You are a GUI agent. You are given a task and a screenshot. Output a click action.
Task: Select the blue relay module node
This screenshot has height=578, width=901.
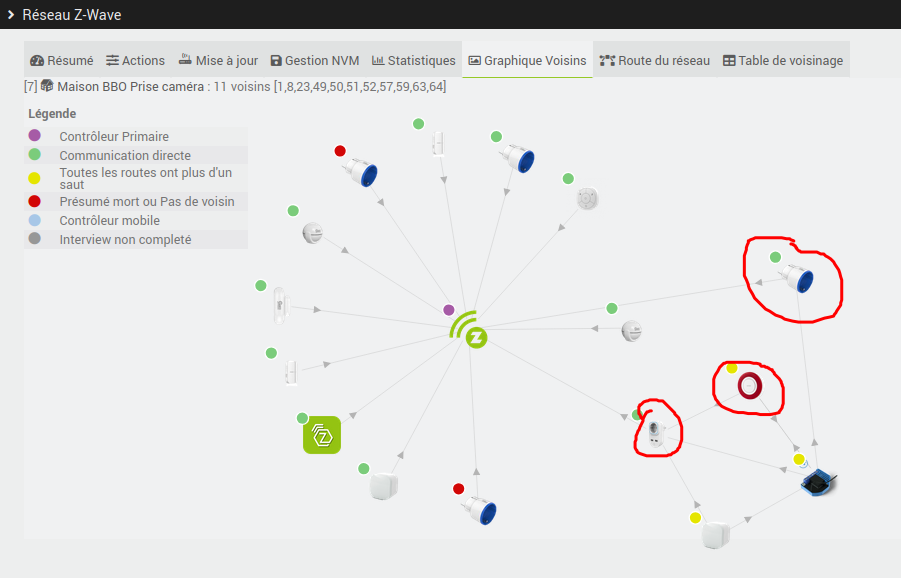coord(819,481)
